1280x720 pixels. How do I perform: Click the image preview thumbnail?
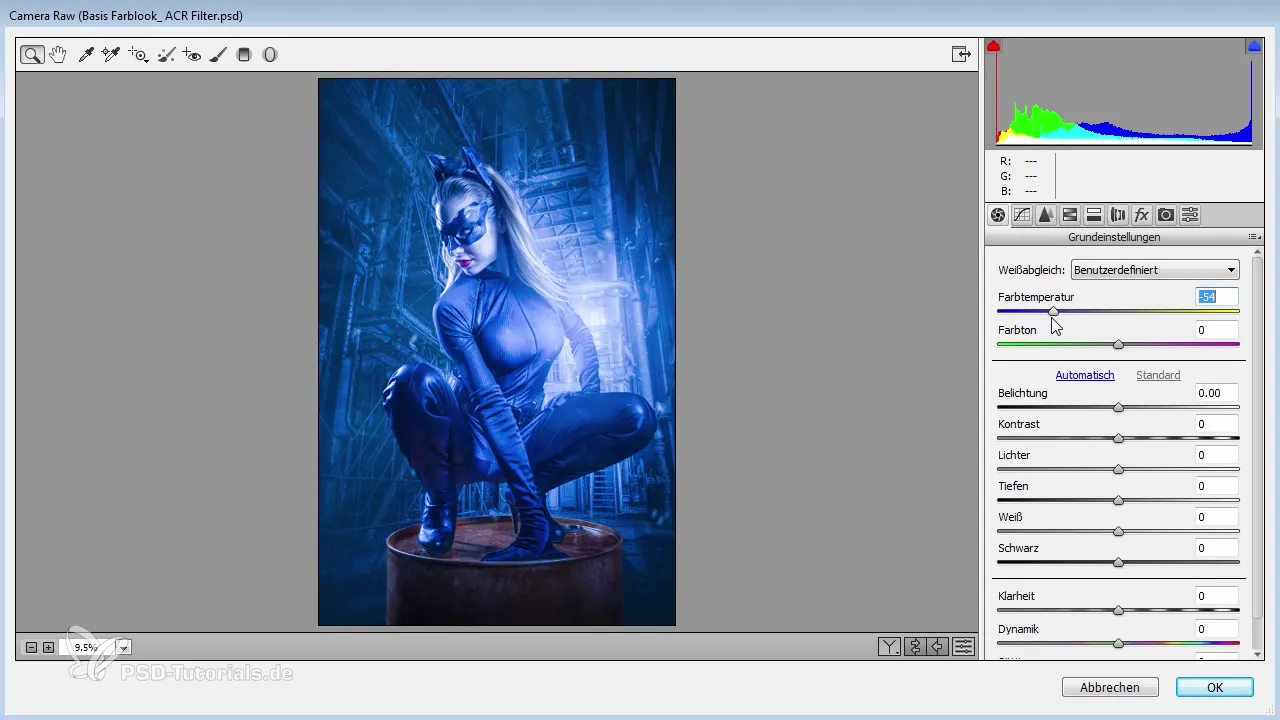tap(497, 352)
